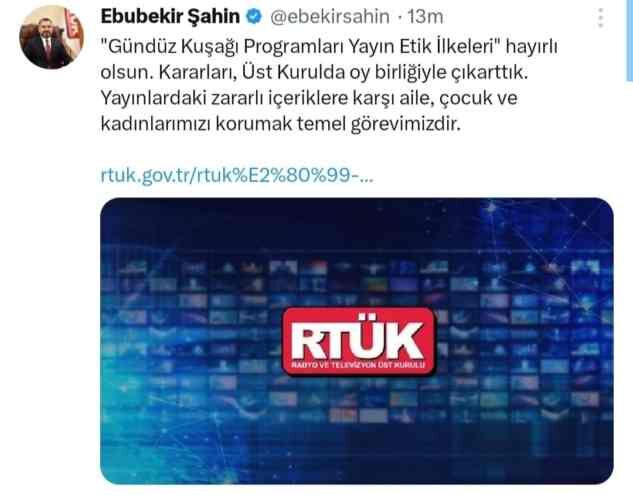The image size is (633, 495).
Task: Open the RTÜK link preview card
Action: pos(357,341)
